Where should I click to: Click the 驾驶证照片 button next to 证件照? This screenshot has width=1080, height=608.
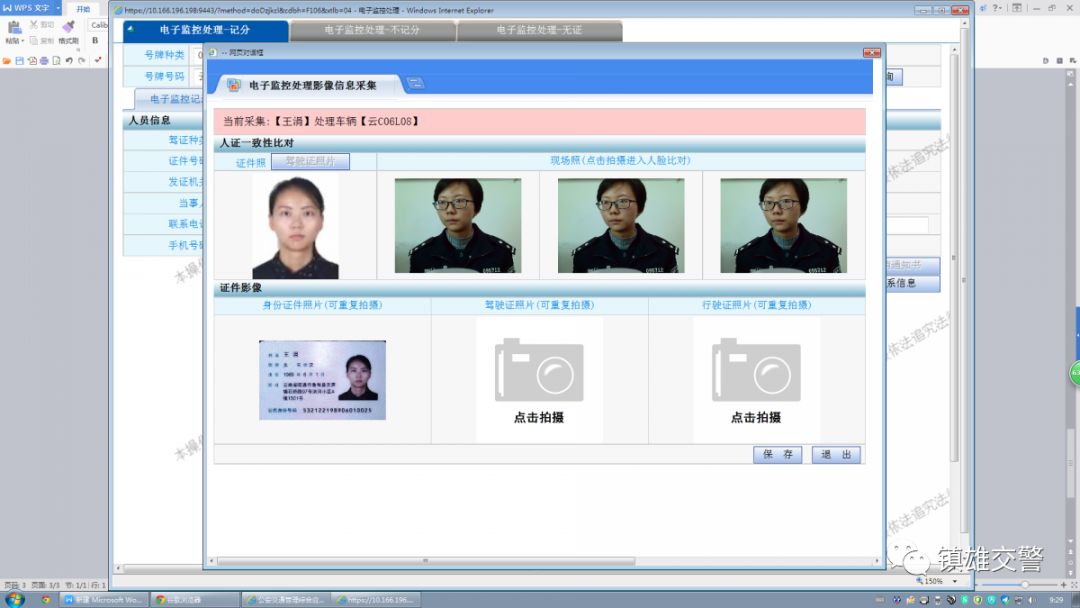pos(310,161)
